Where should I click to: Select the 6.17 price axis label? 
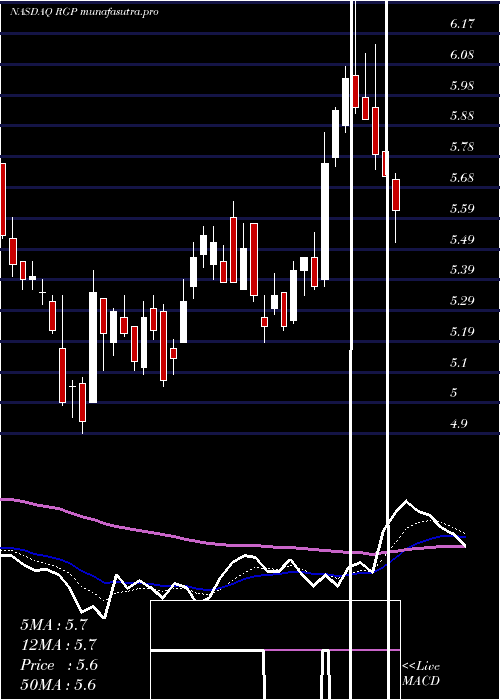click(x=461, y=24)
